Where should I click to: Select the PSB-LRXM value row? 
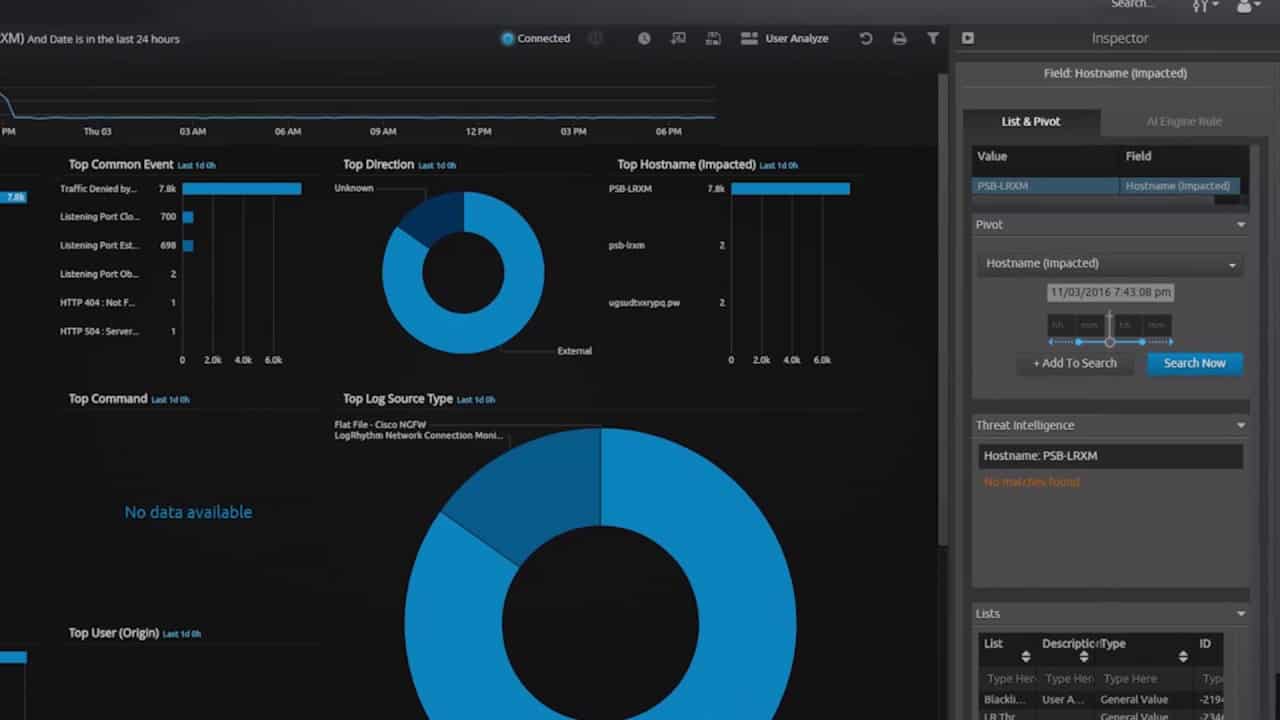(x=1106, y=186)
